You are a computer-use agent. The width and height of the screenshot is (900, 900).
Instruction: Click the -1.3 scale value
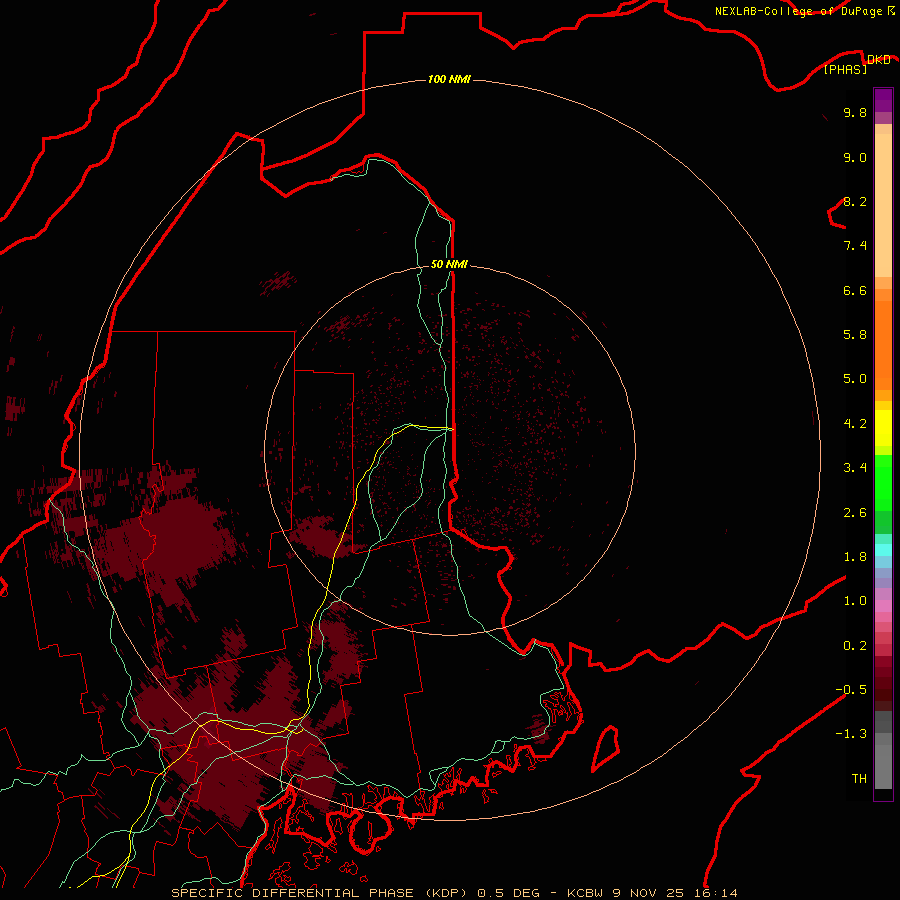851,734
